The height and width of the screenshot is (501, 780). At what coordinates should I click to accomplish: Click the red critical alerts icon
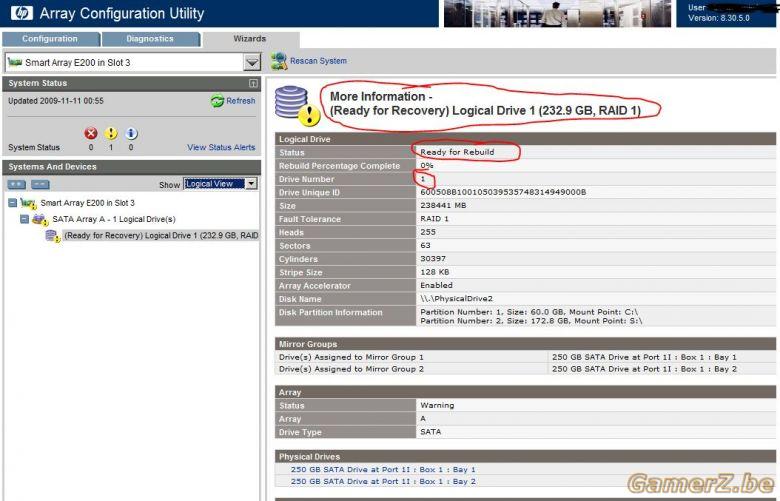91,133
